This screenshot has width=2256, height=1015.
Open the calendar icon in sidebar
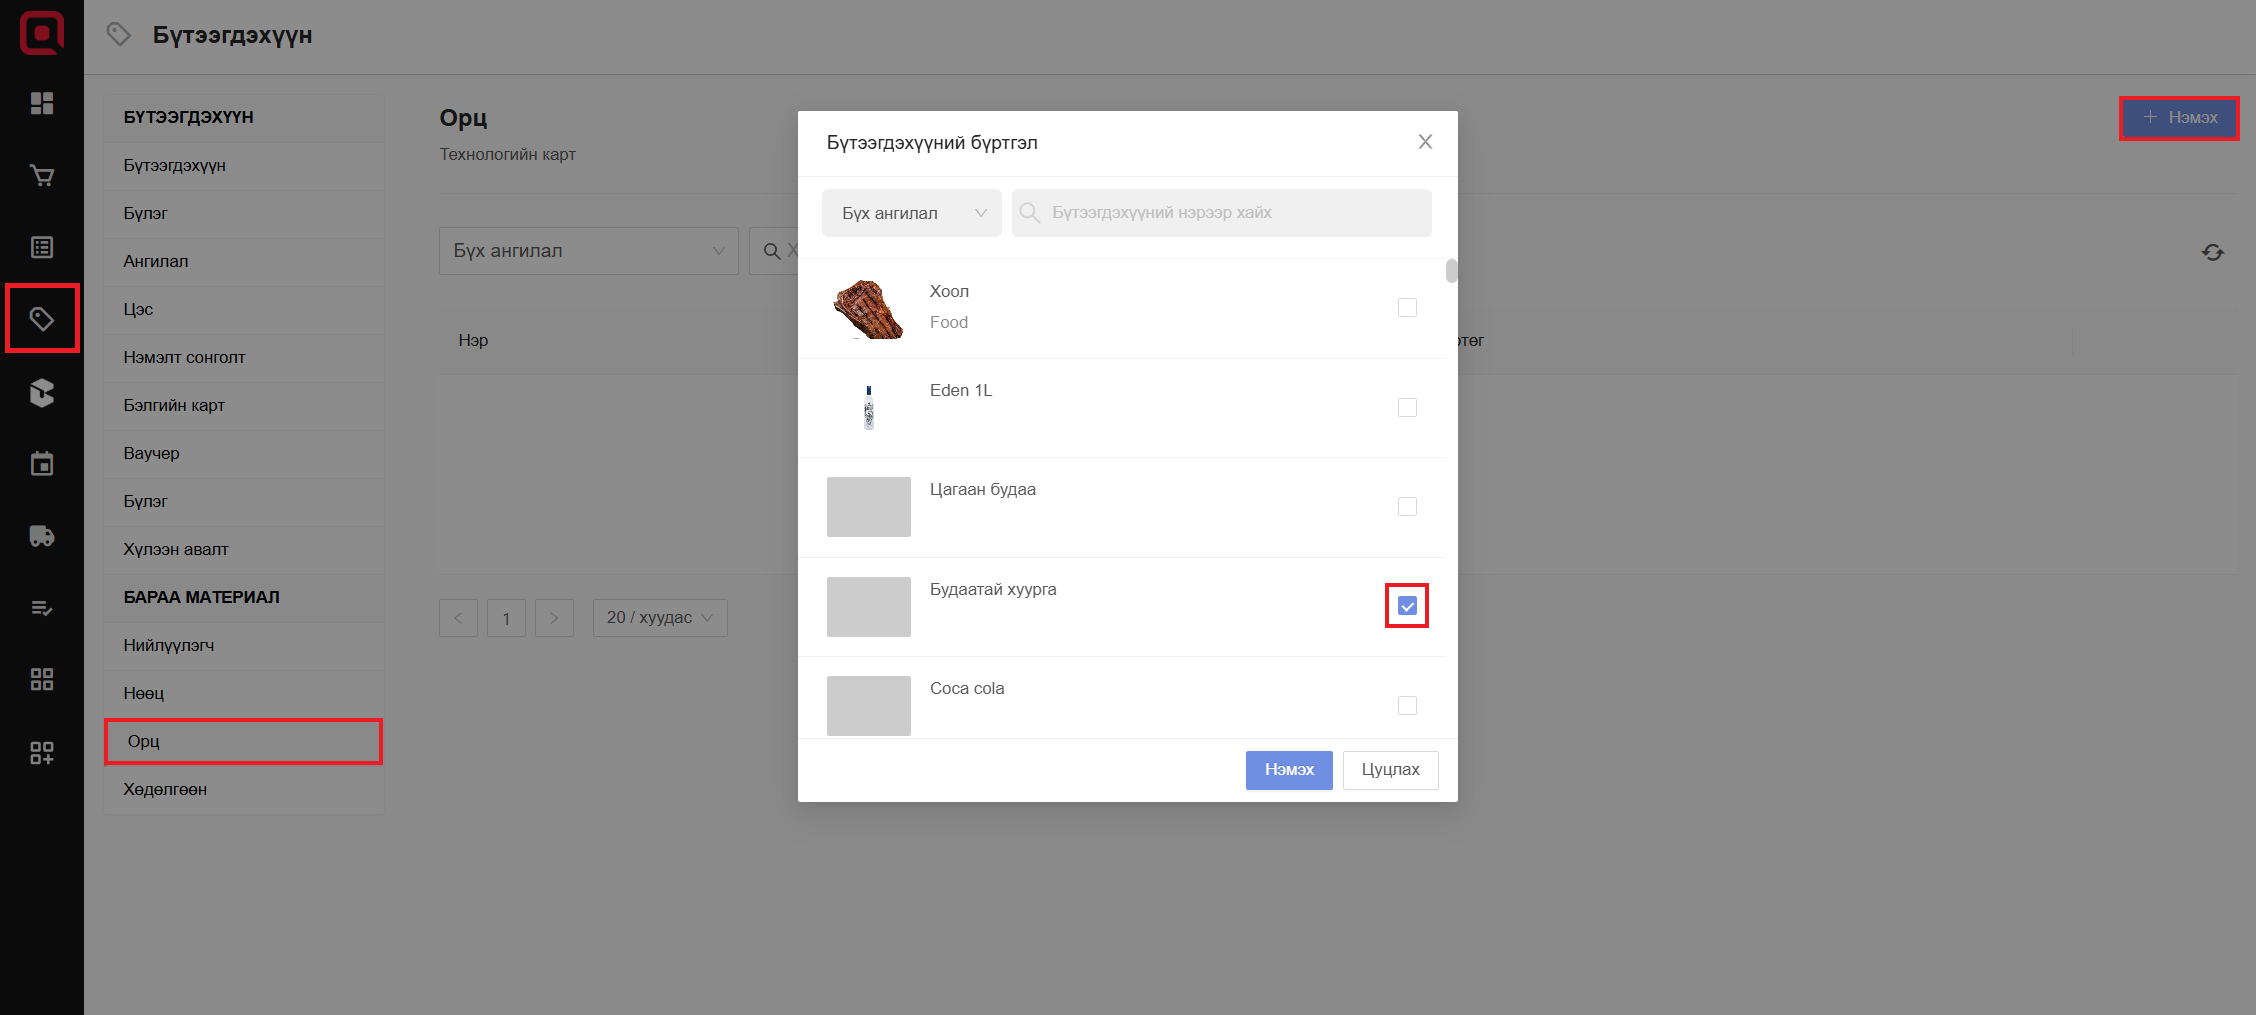42,464
